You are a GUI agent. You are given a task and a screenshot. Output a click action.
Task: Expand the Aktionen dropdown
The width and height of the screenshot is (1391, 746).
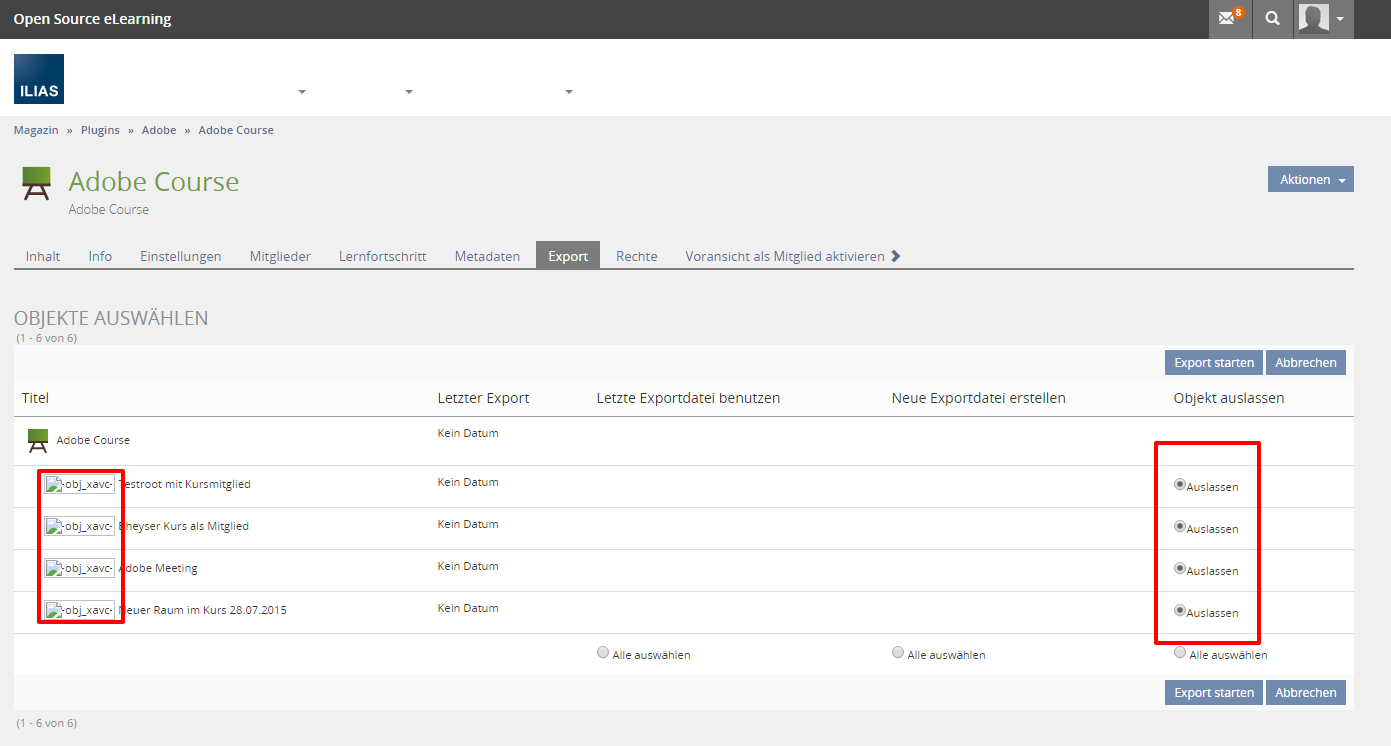click(x=1310, y=180)
